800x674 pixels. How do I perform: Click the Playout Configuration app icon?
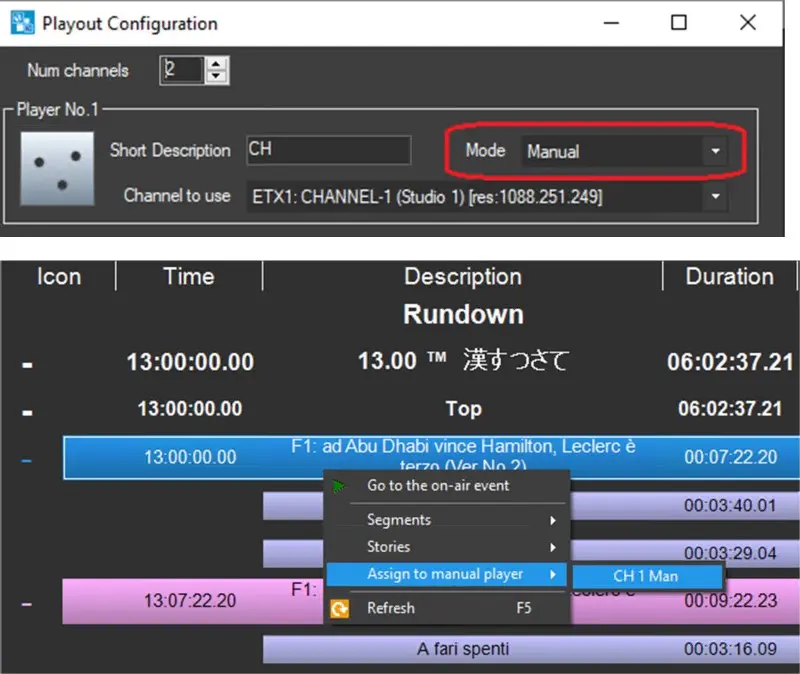click(x=18, y=22)
